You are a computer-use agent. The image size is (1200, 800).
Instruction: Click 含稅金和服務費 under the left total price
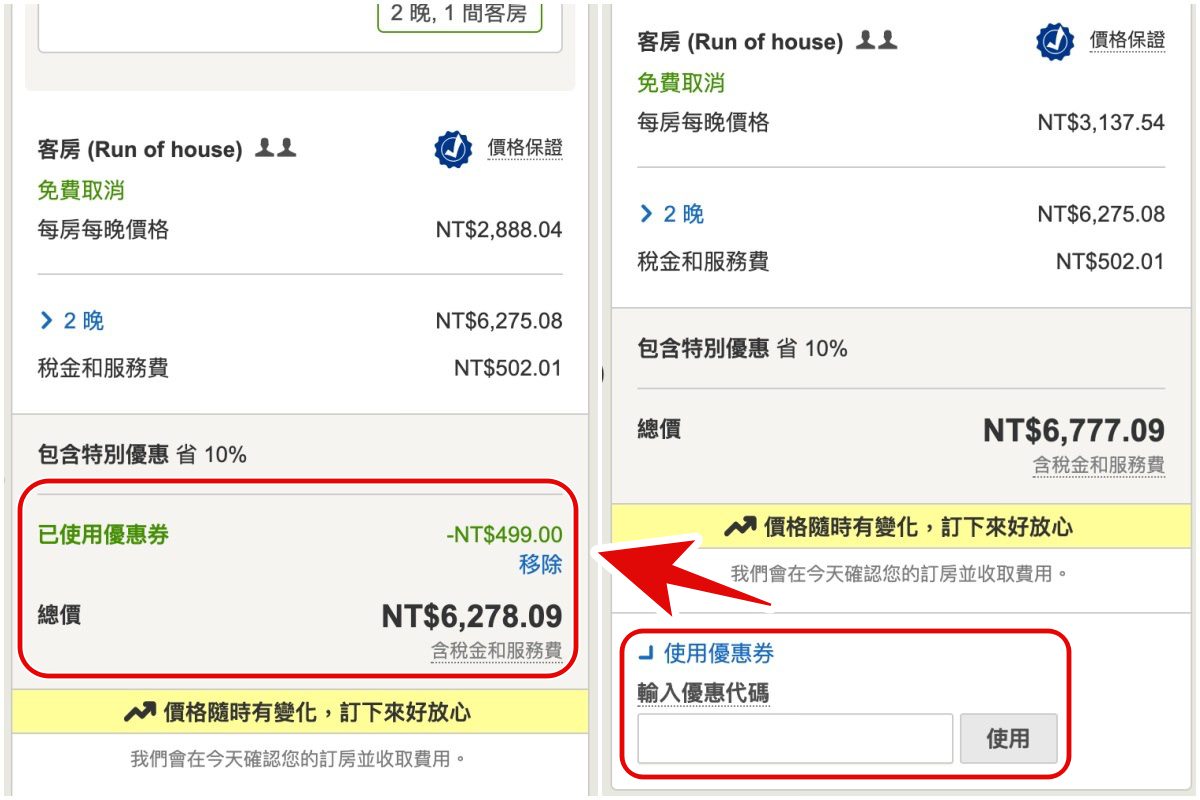tap(496, 651)
